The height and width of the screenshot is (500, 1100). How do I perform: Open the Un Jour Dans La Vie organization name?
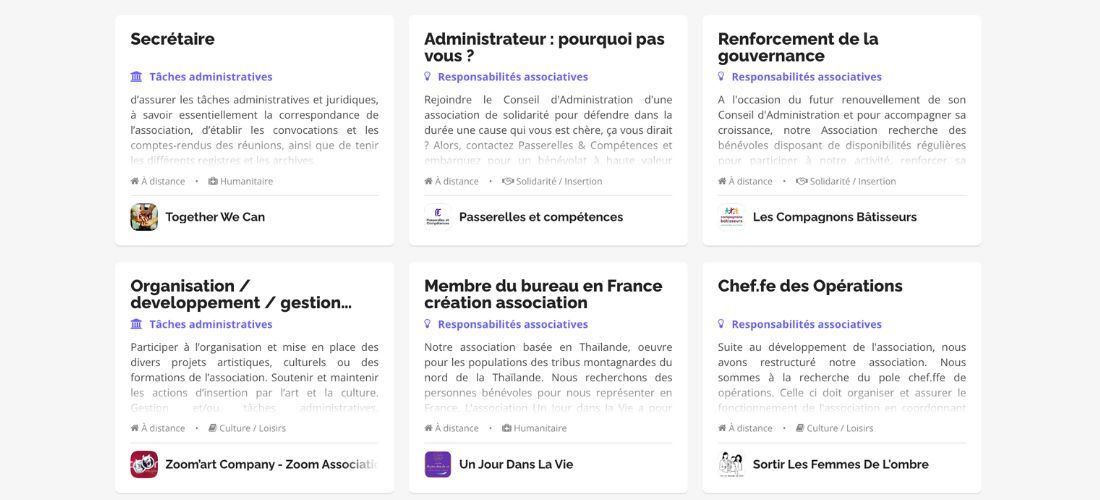click(516, 464)
